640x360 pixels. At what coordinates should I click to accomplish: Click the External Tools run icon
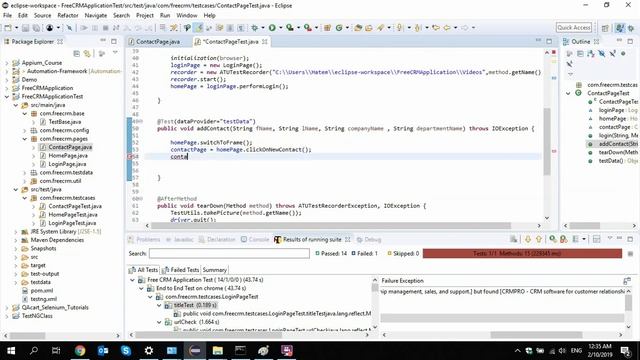coord(308,28)
